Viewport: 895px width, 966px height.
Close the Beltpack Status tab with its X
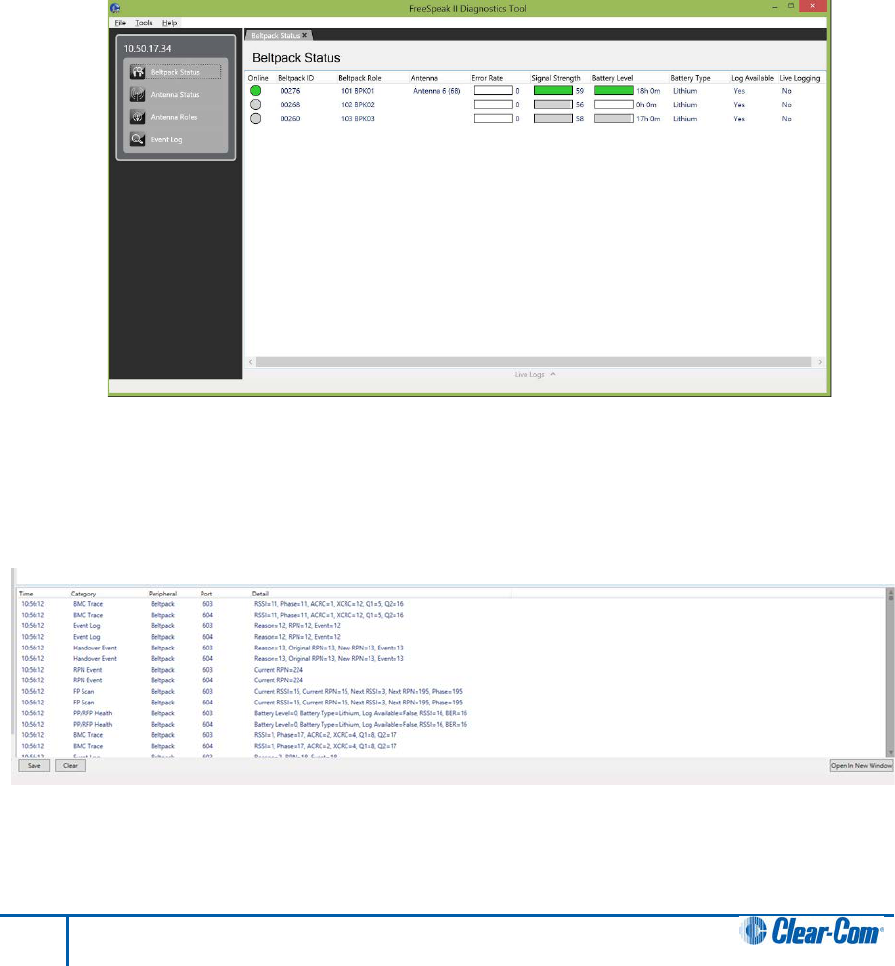[304, 35]
